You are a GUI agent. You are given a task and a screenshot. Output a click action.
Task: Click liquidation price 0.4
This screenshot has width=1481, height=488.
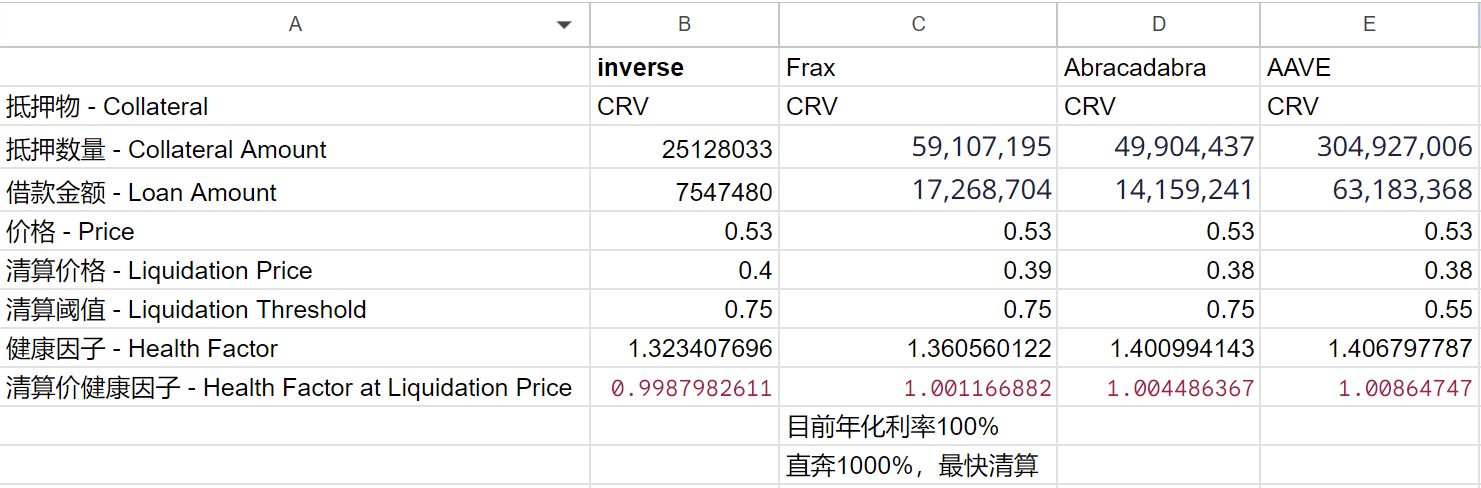(x=685, y=270)
